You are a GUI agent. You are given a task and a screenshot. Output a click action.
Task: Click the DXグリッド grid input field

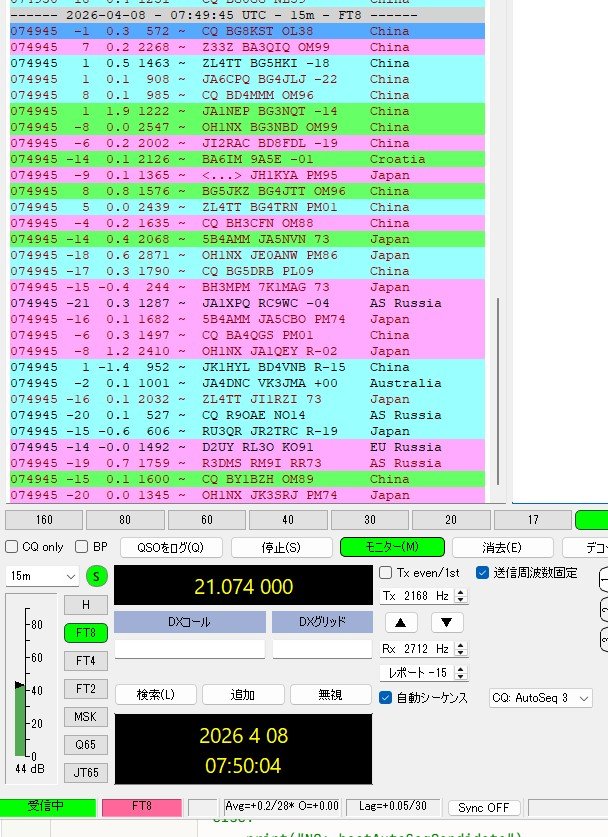[x=322, y=649]
